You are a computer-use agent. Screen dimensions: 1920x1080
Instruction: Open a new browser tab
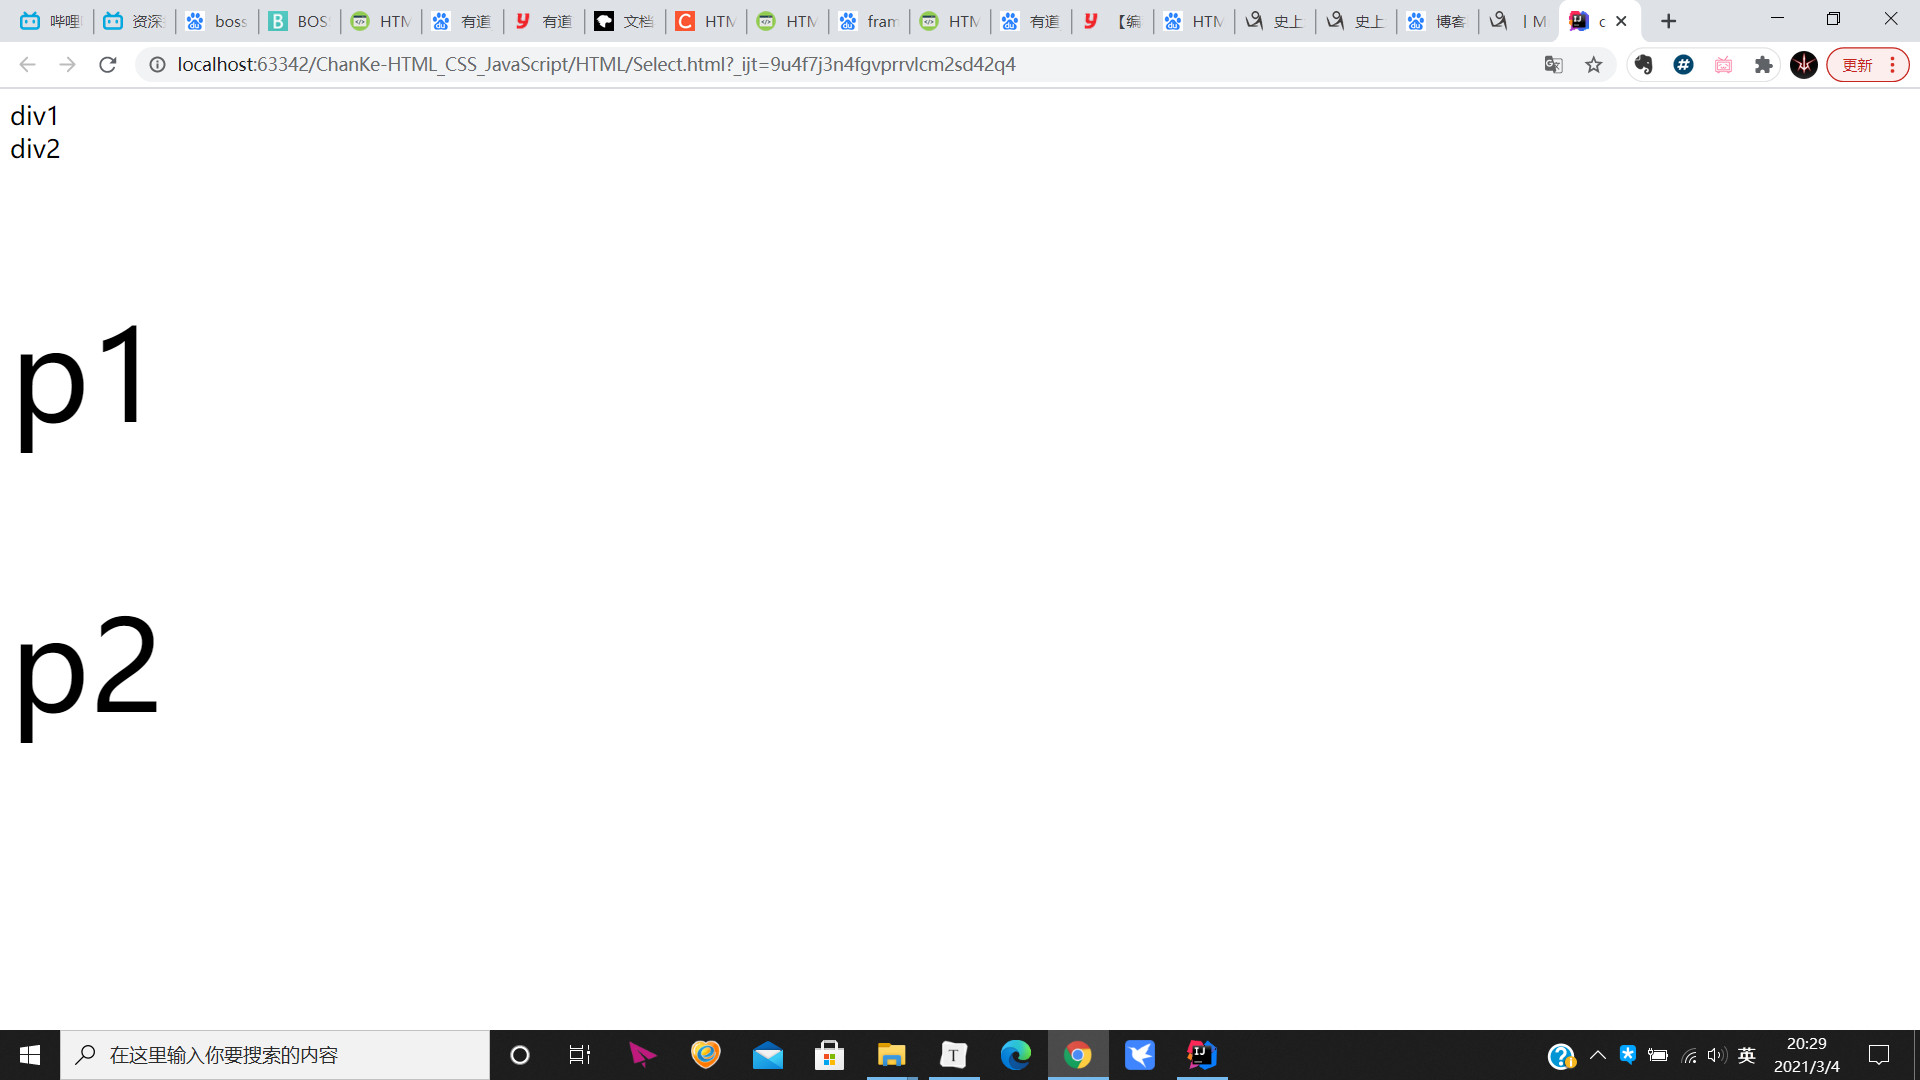pos(1668,21)
